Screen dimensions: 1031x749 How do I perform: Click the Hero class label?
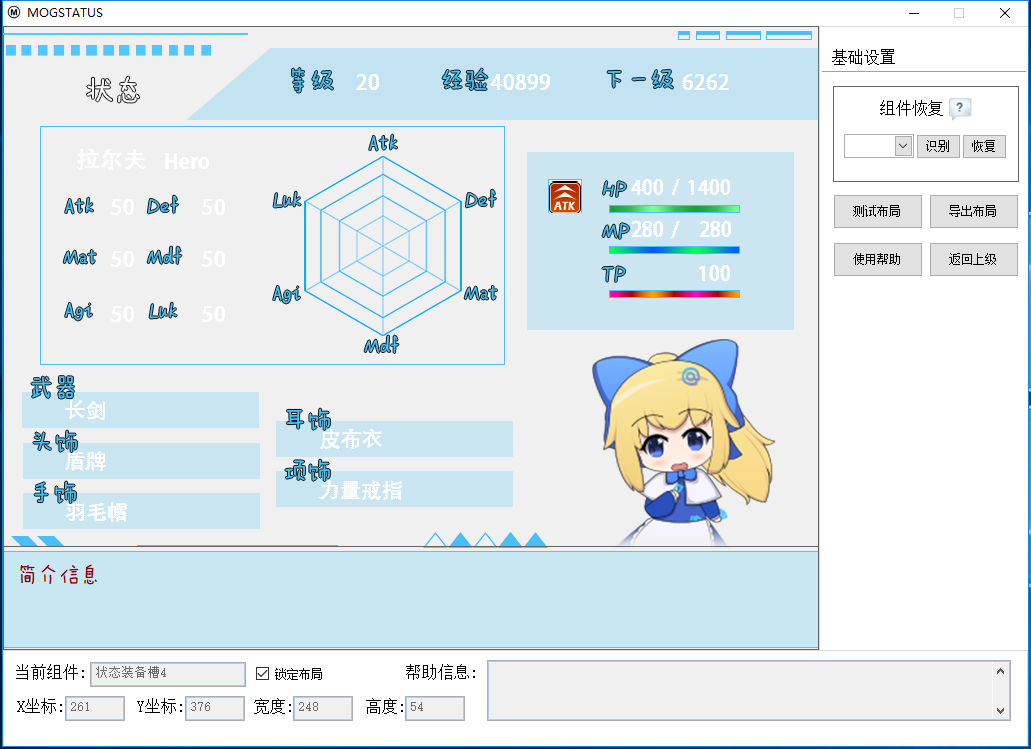click(187, 161)
